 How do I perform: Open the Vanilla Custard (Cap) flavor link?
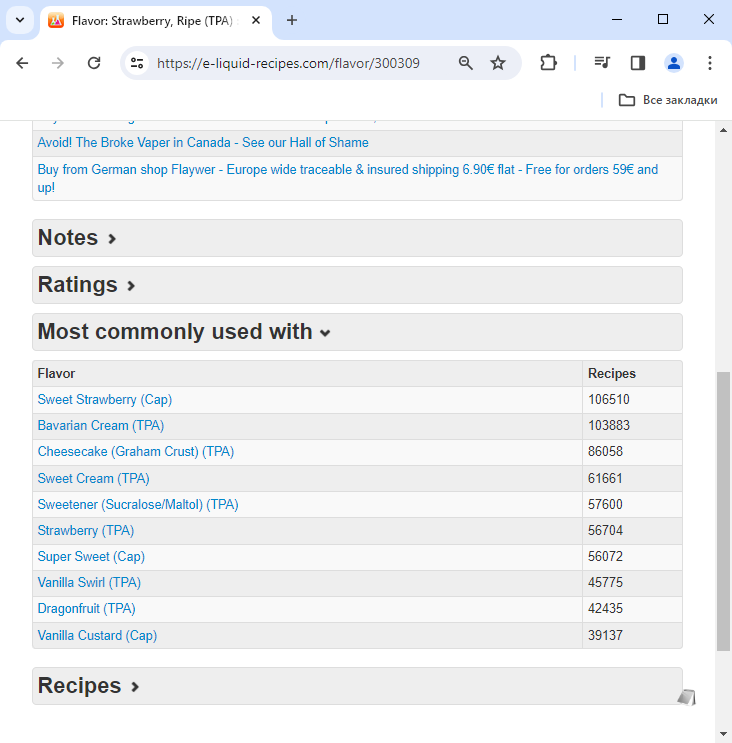point(97,635)
